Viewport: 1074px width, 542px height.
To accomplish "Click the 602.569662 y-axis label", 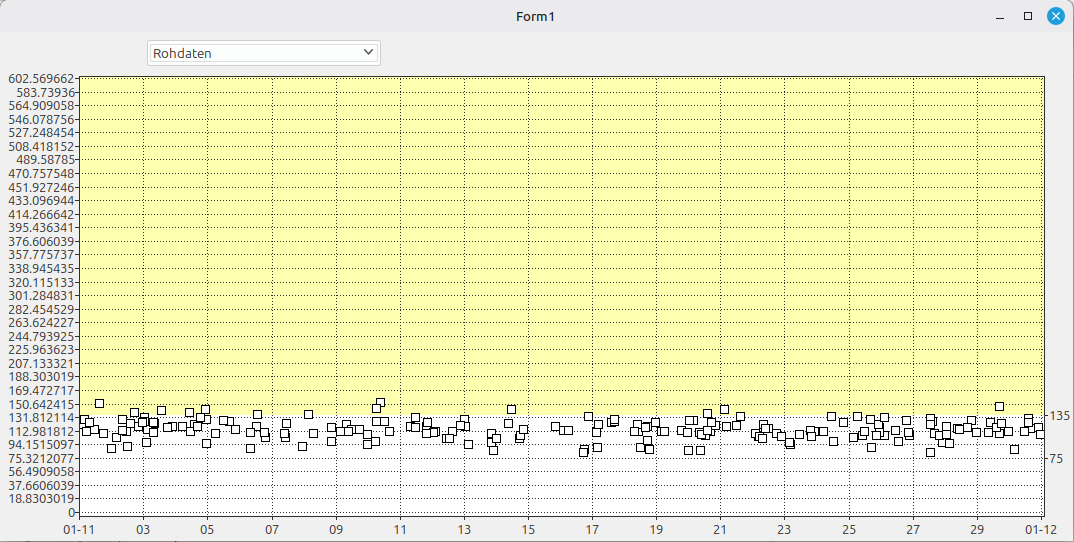I will click(40, 79).
